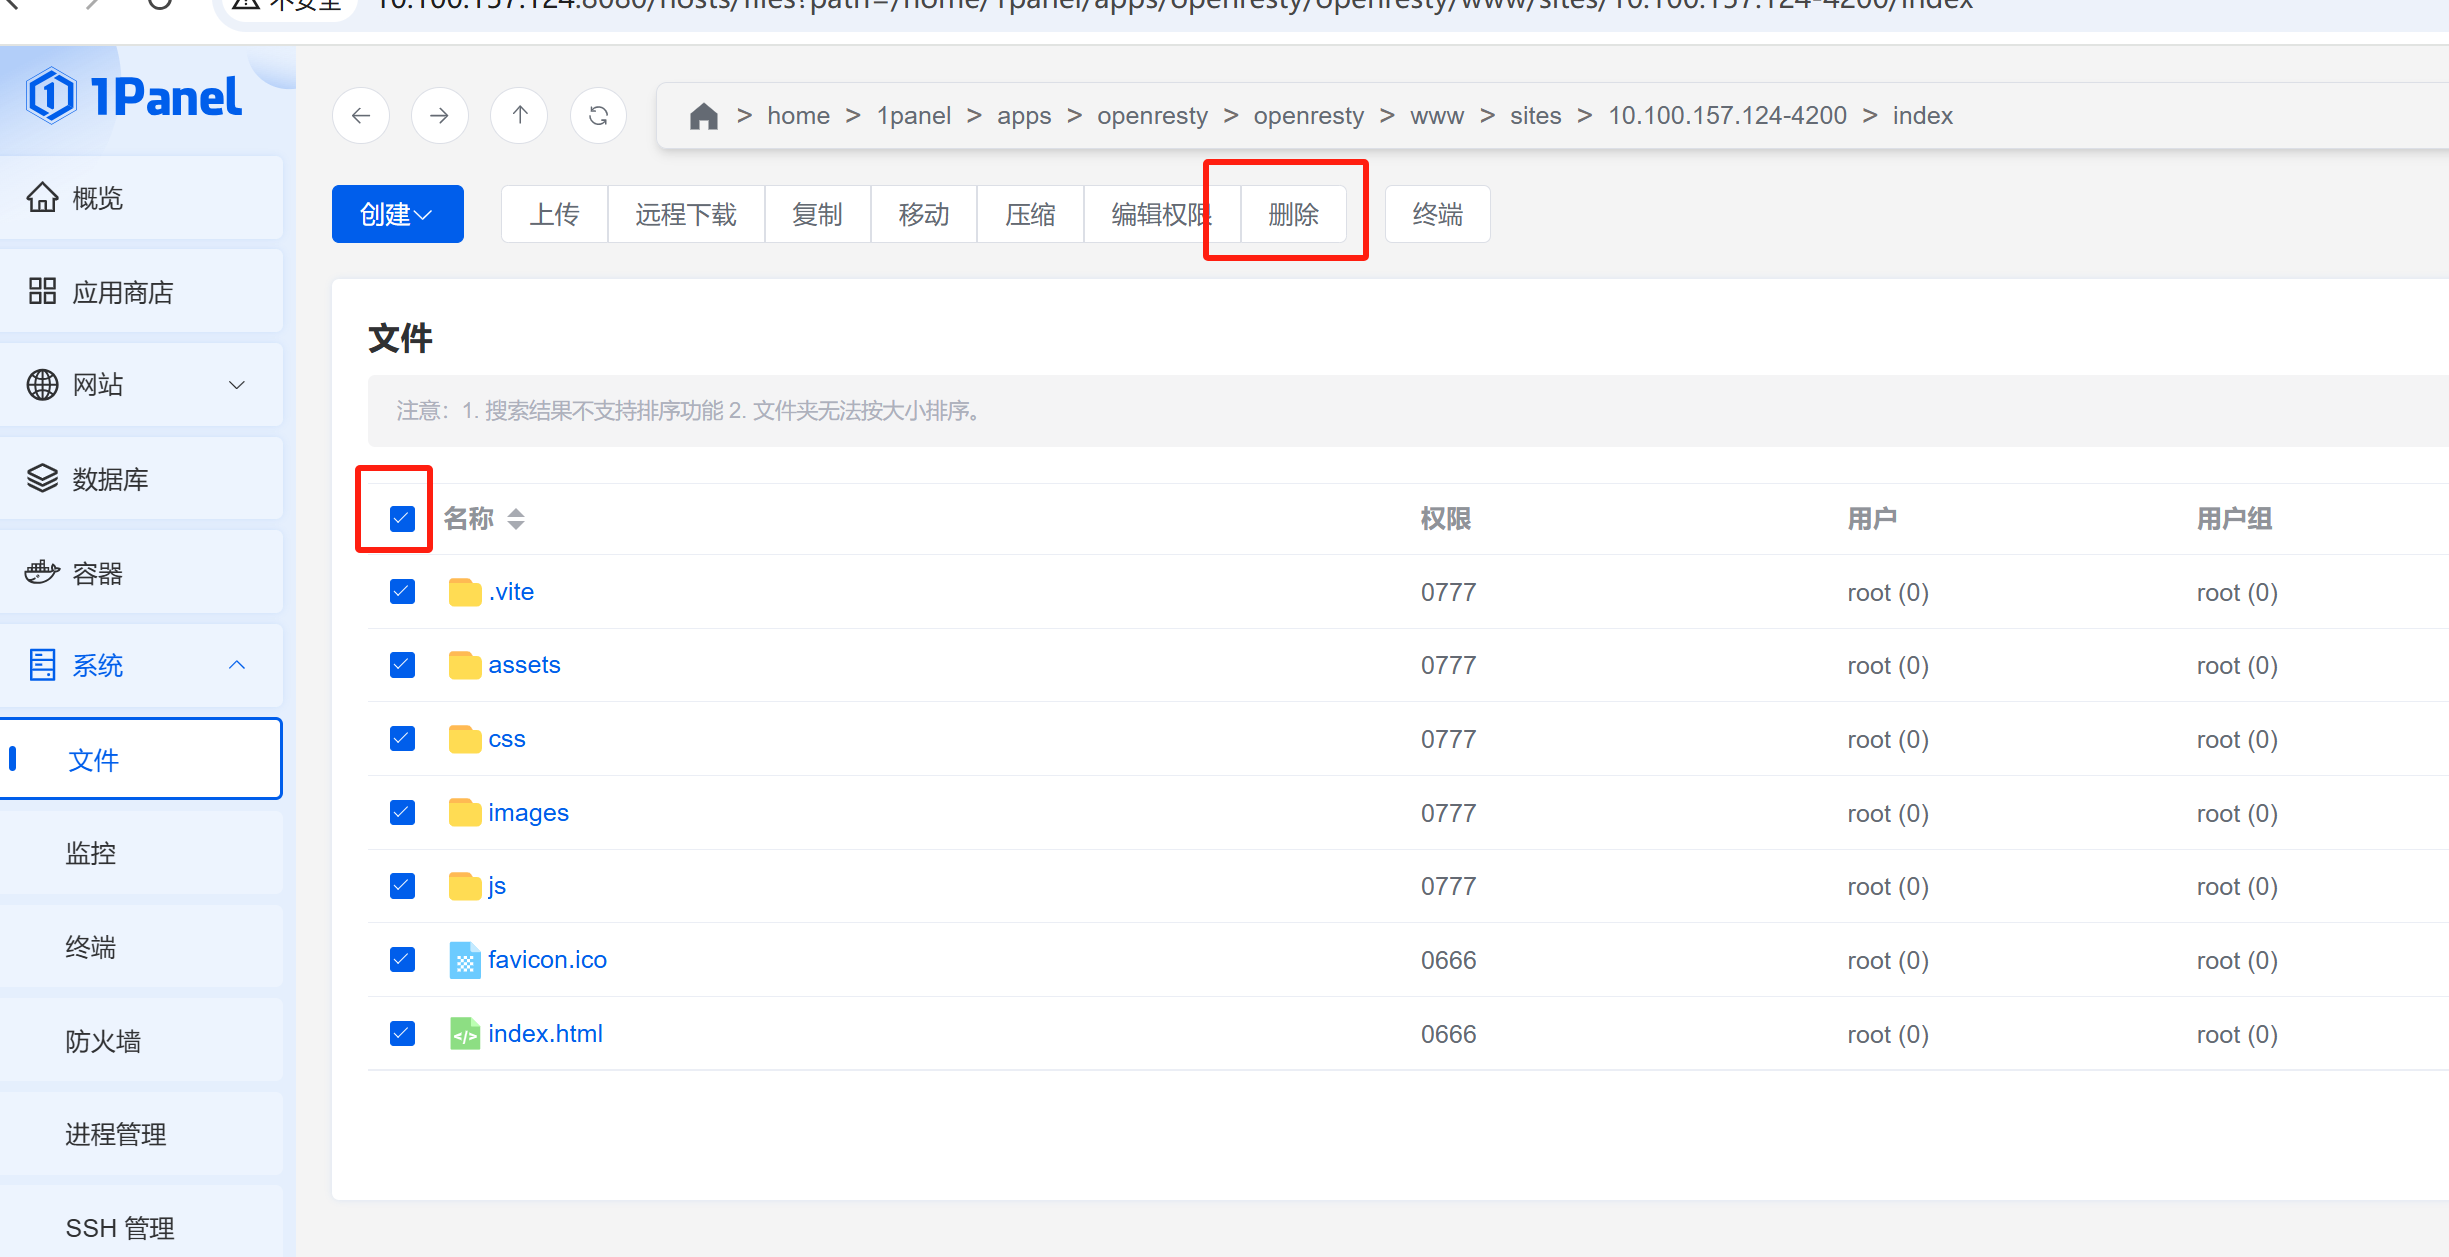
Task: Open the 创建 dropdown button
Action: [397, 214]
